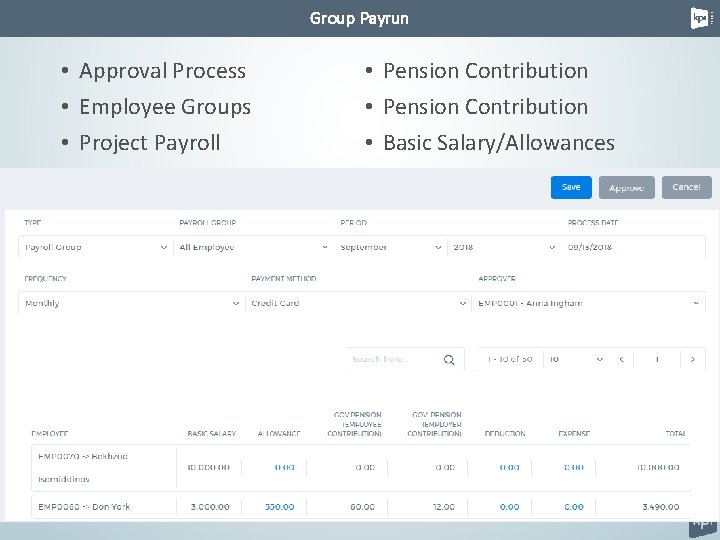This screenshot has height=540, width=720.
Task: Open the Type dropdown showing Payroll Group
Action: point(95,247)
